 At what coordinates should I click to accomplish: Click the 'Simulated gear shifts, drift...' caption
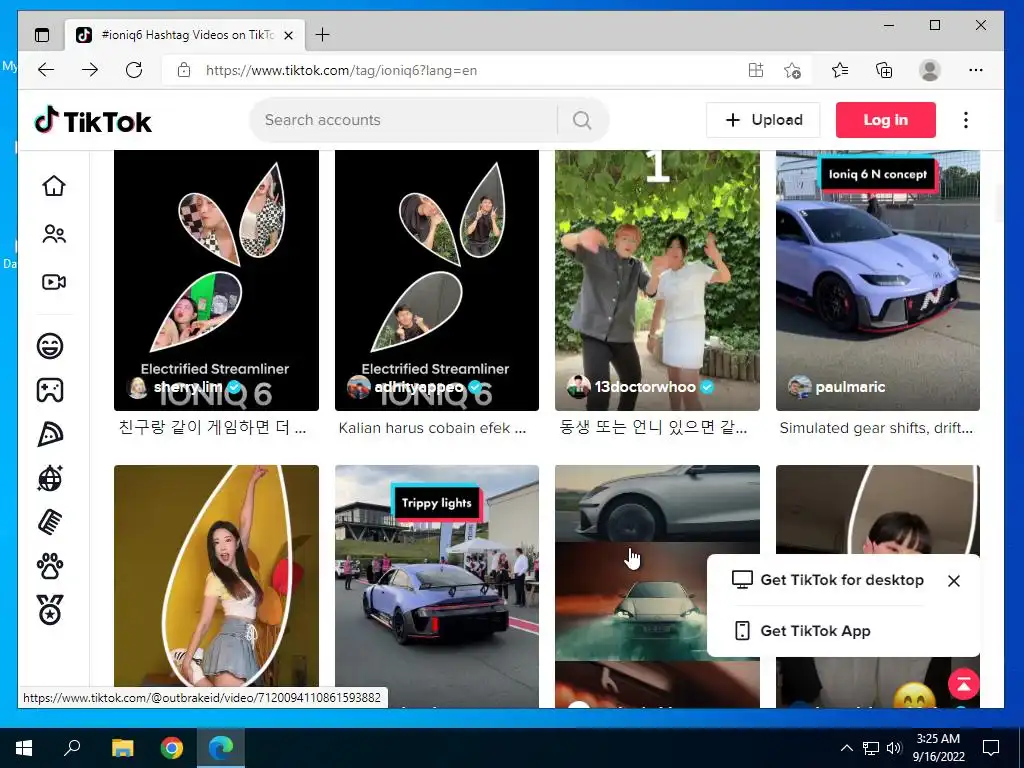click(876, 428)
